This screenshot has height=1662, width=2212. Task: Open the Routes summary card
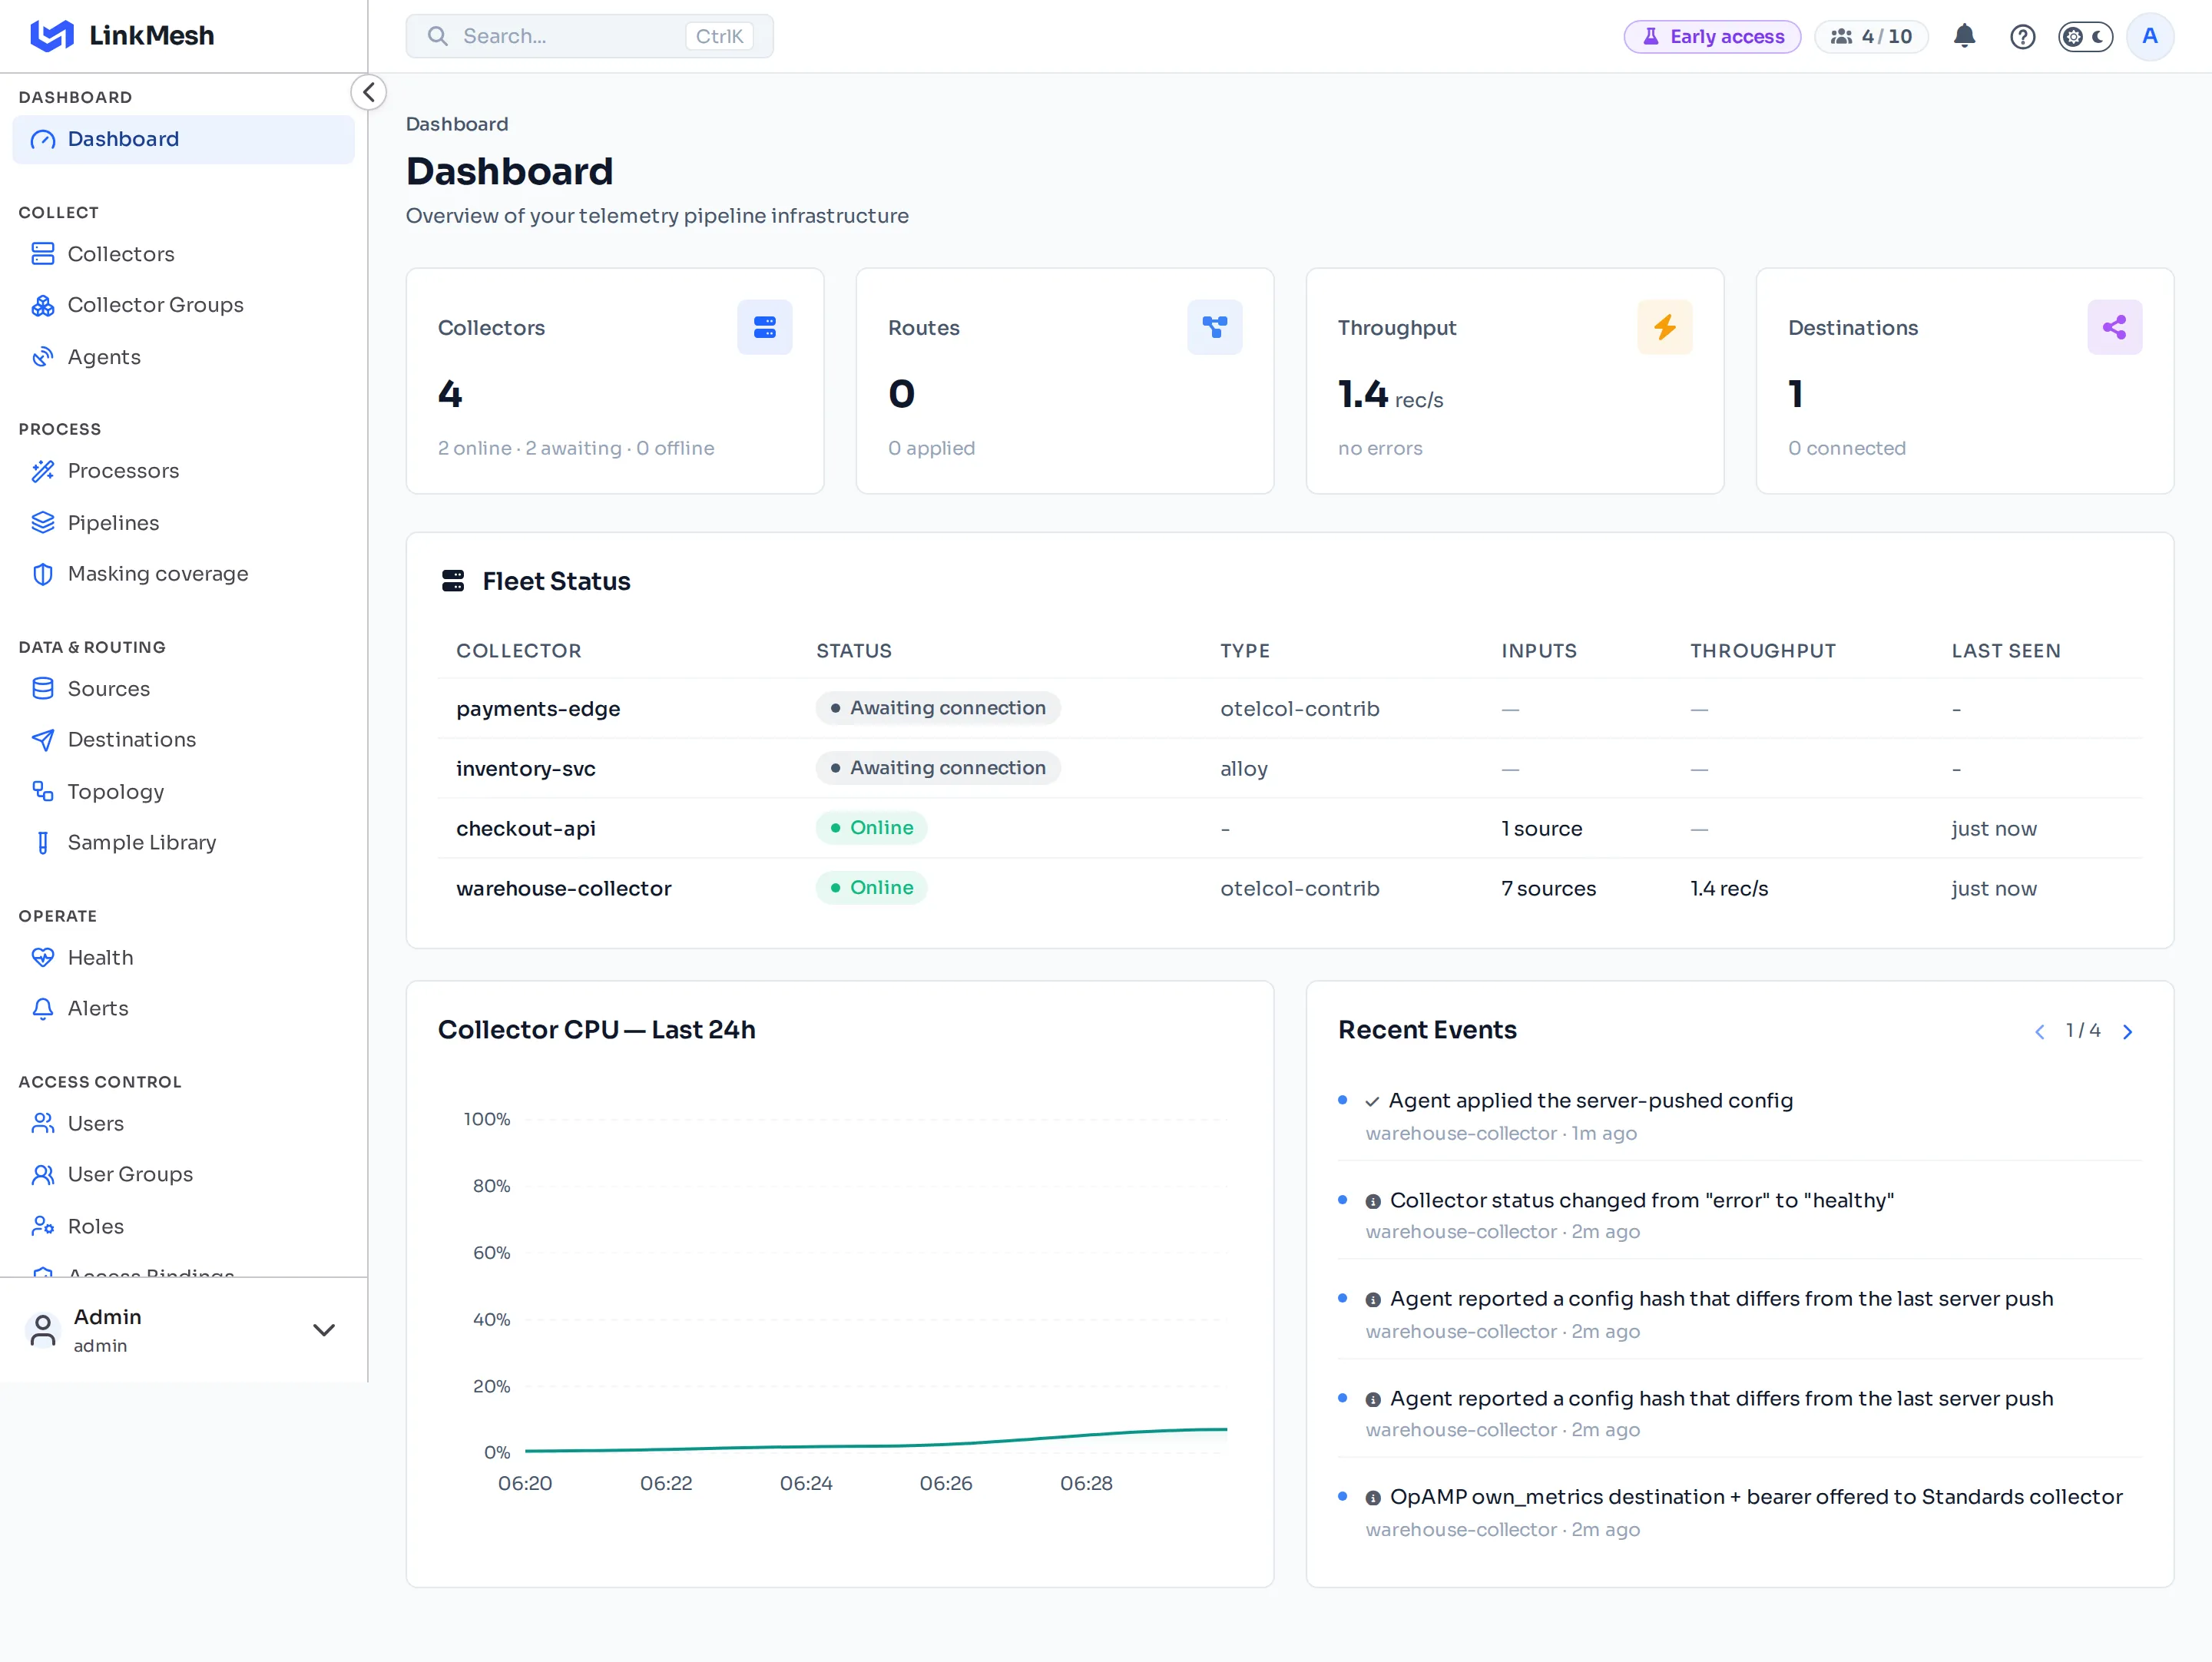[1065, 381]
